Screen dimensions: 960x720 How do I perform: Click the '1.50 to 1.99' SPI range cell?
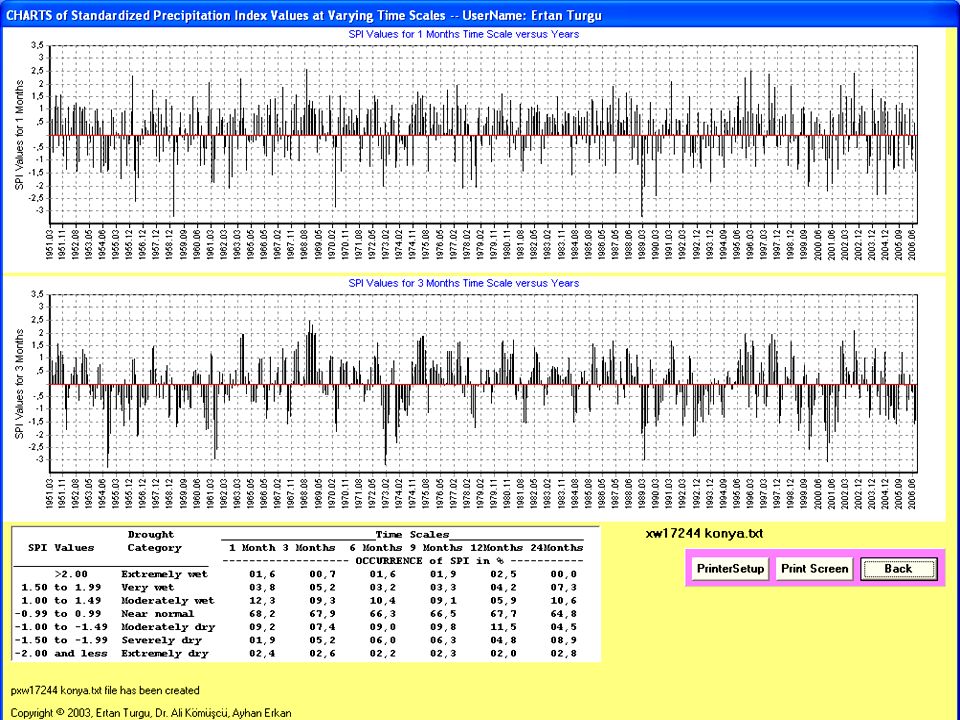click(61, 587)
